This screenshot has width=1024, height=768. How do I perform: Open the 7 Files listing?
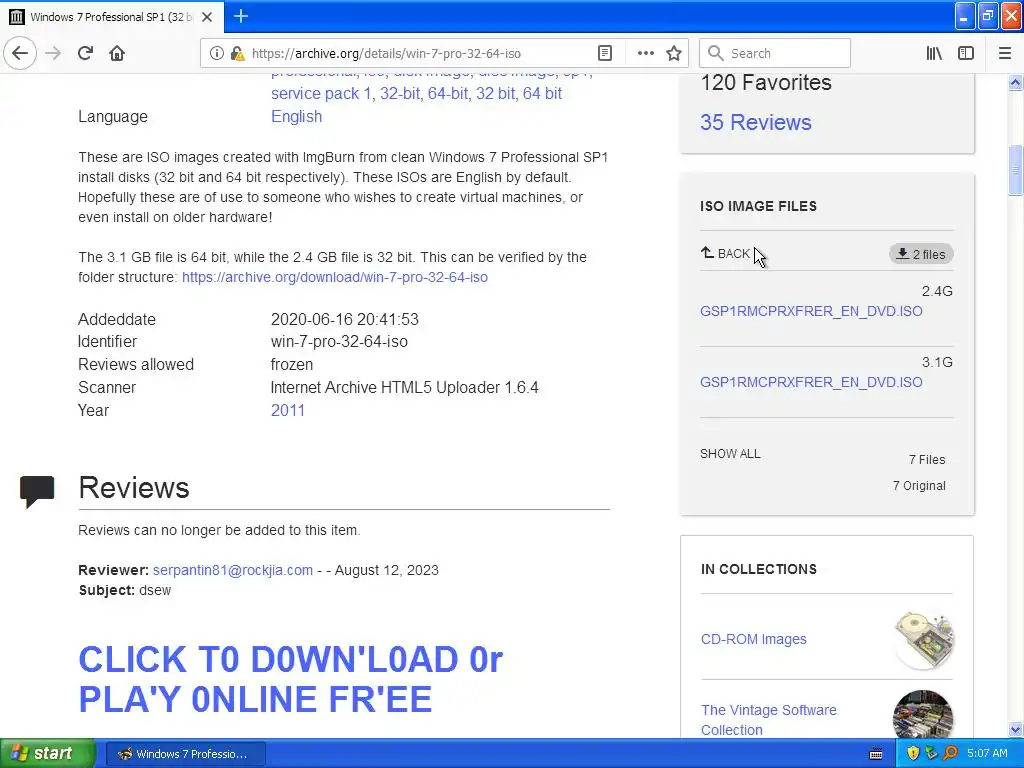927,460
